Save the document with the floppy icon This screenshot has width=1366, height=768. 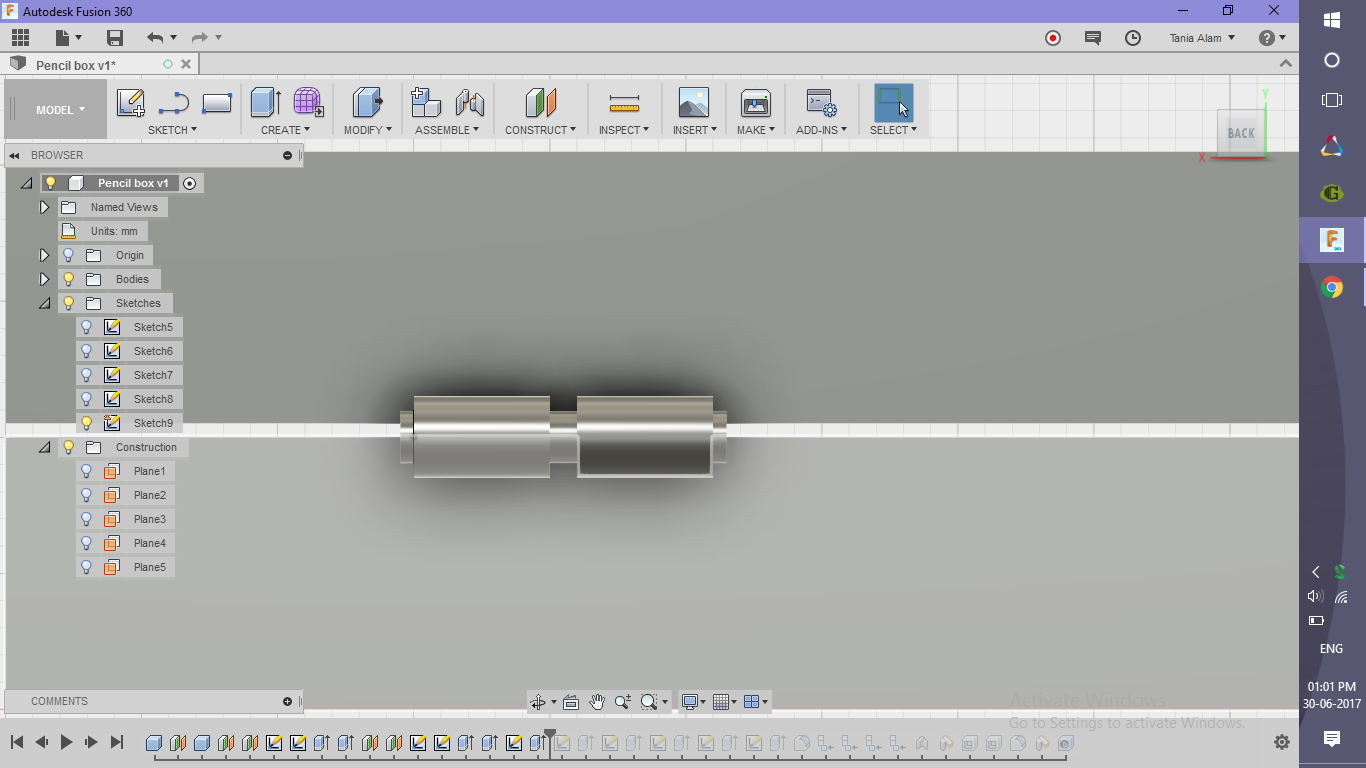[x=115, y=38]
